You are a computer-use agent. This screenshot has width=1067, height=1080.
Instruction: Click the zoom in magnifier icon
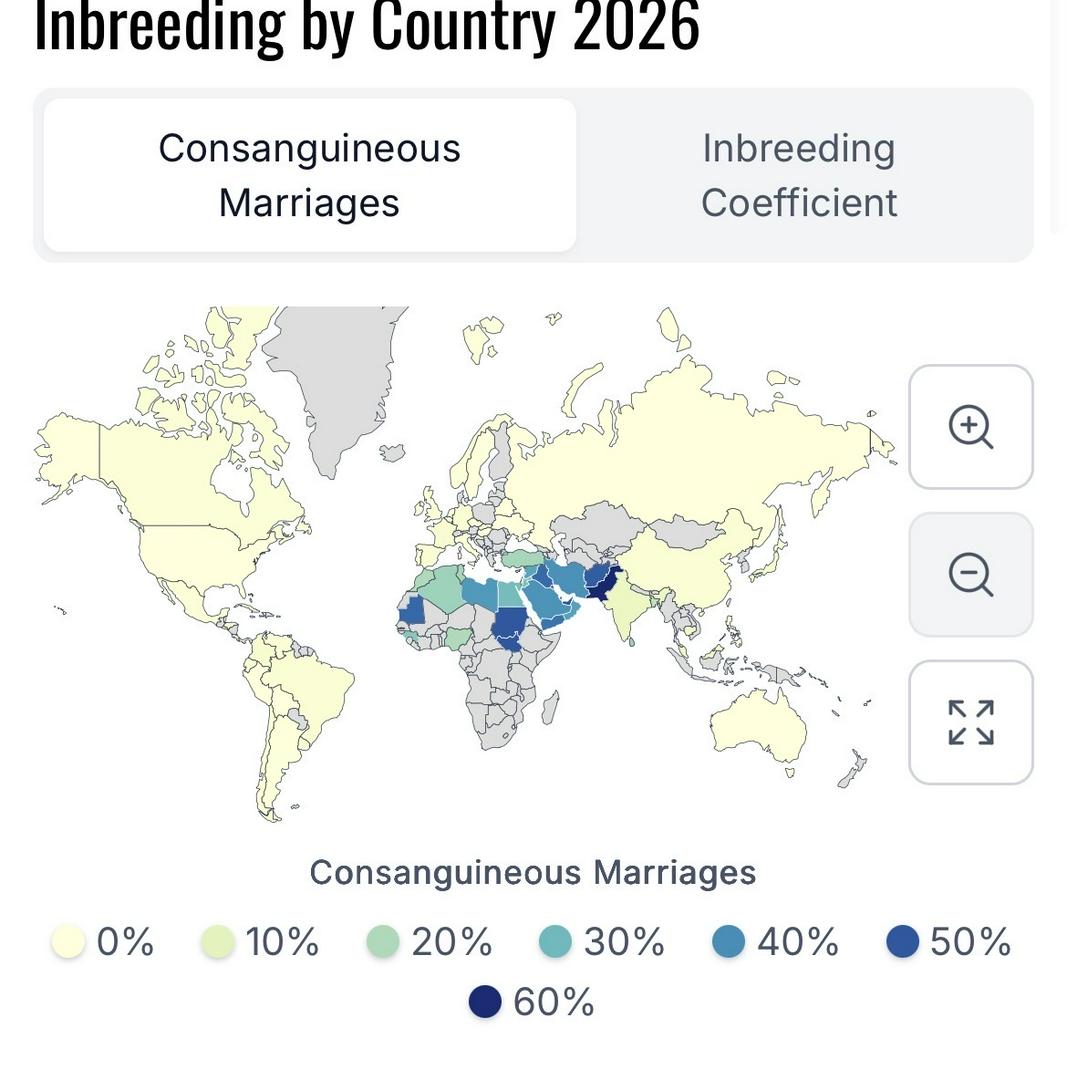[970, 427]
